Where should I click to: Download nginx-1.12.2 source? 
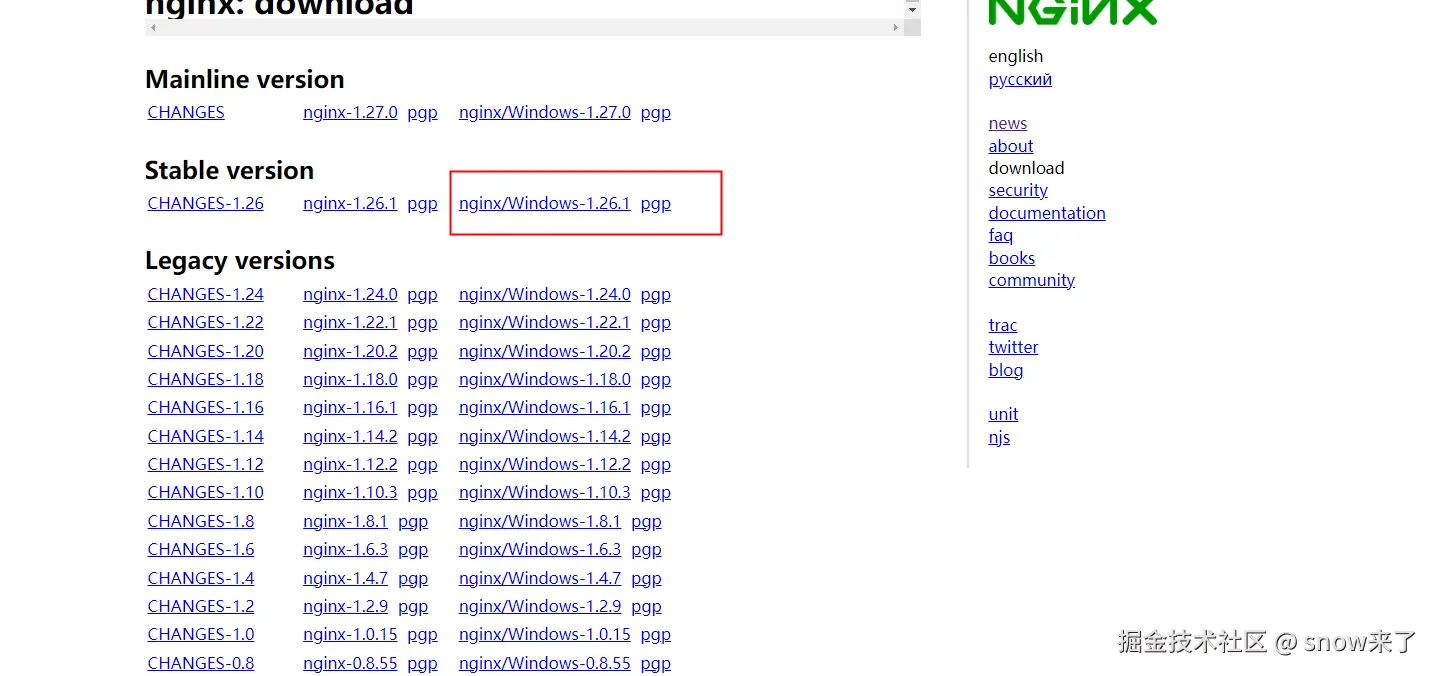(350, 464)
